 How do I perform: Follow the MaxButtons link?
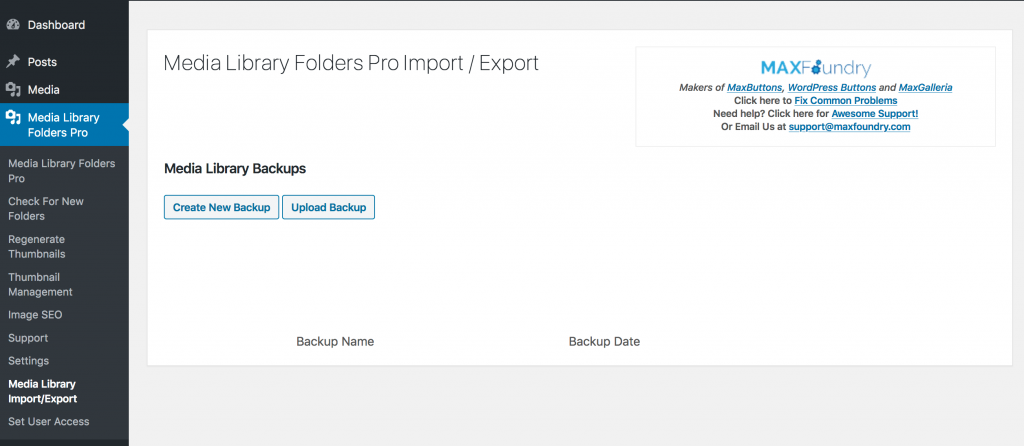click(x=756, y=88)
